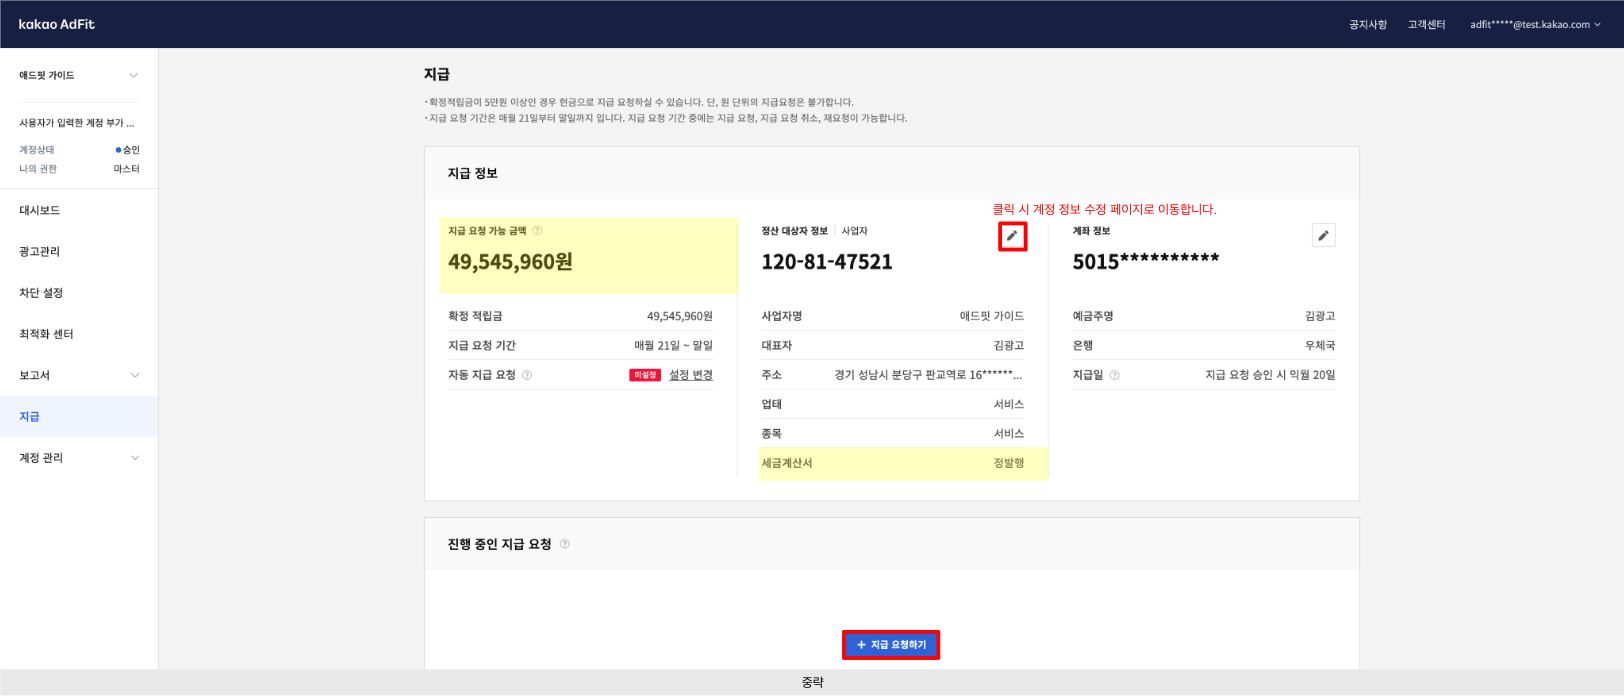Expand the 보고서 sidebar menu
The image size is (1624, 696).
(134, 375)
